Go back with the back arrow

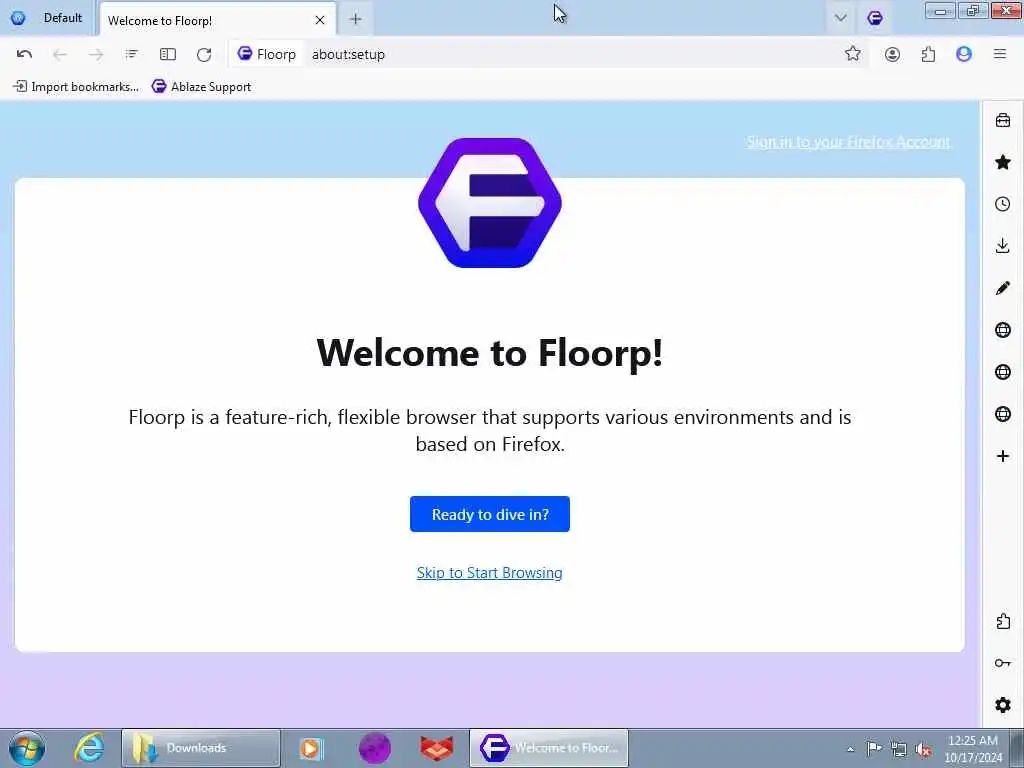(60, 54)
